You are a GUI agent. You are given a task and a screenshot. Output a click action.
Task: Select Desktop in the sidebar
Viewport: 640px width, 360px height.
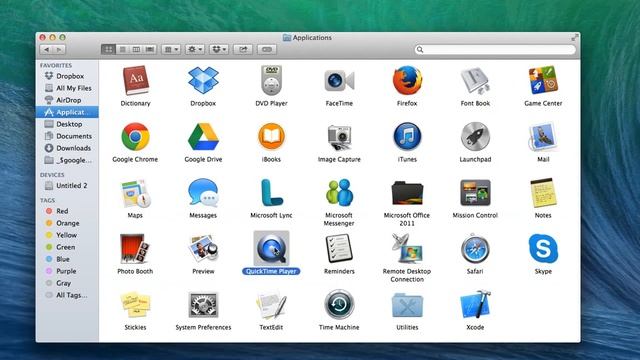coord(67,124)
